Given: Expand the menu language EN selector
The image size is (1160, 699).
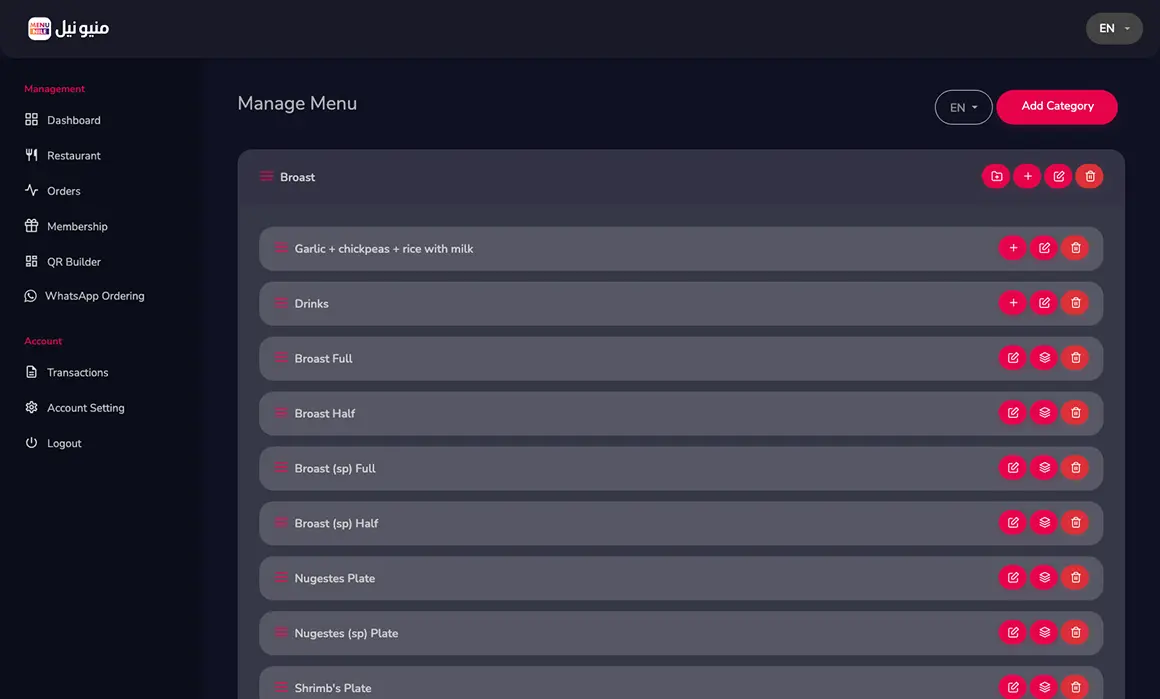Looking at the screenshot, I should (x=963, y=107).
